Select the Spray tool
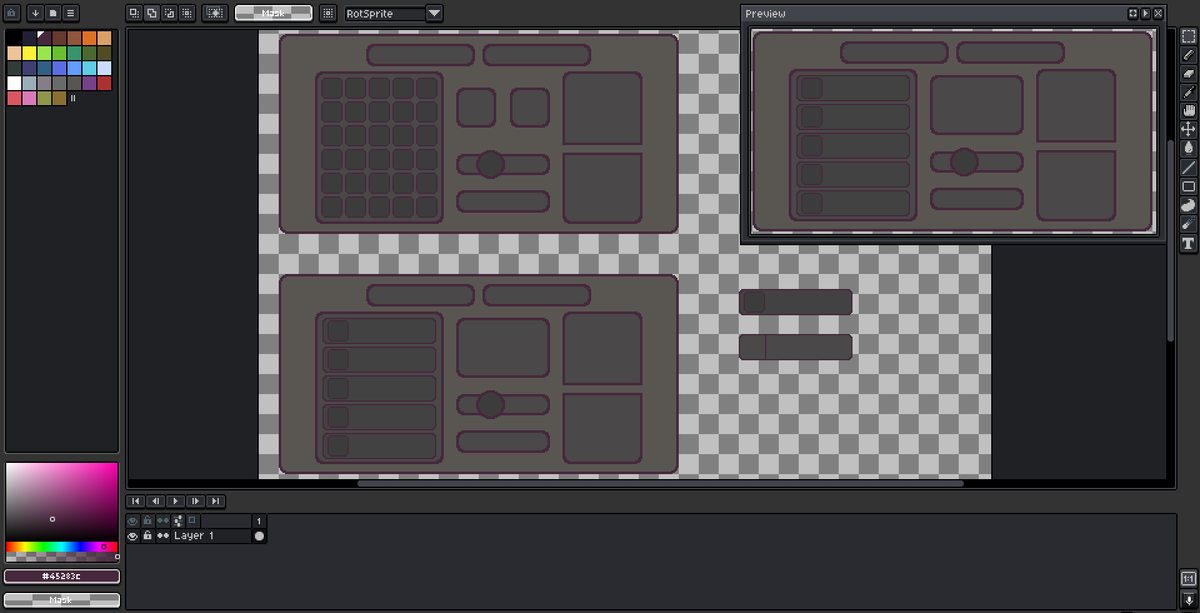 [1188, 224]
